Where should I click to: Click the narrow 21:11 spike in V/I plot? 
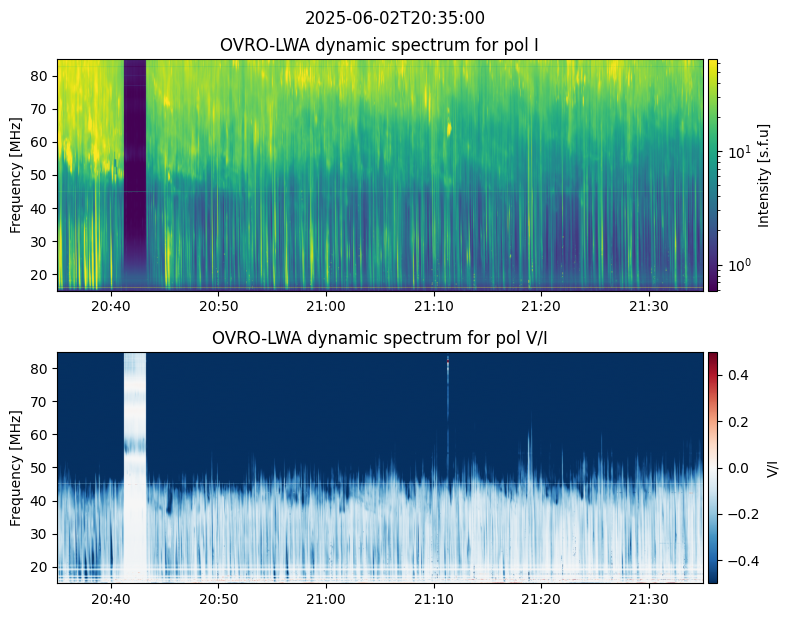448,400
